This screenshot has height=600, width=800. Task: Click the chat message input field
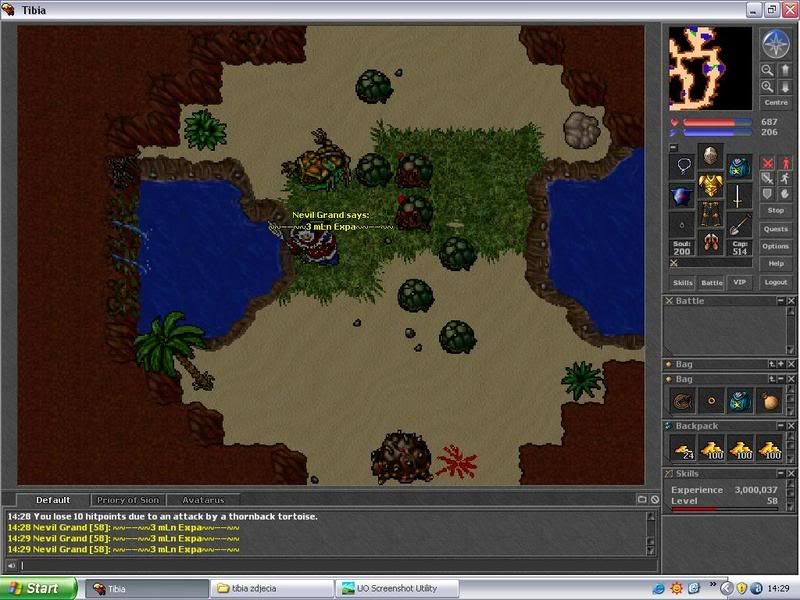point(339,565)
